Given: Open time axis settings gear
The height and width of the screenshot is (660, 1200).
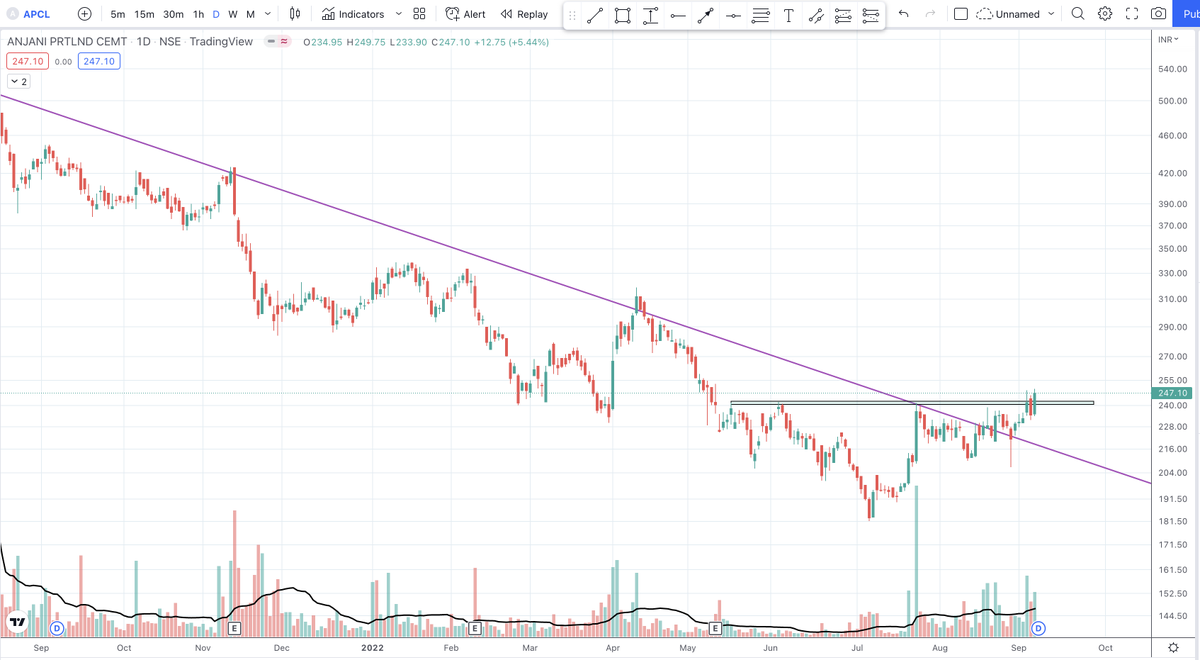Looking at the screenshot, I should [1173, 648].
